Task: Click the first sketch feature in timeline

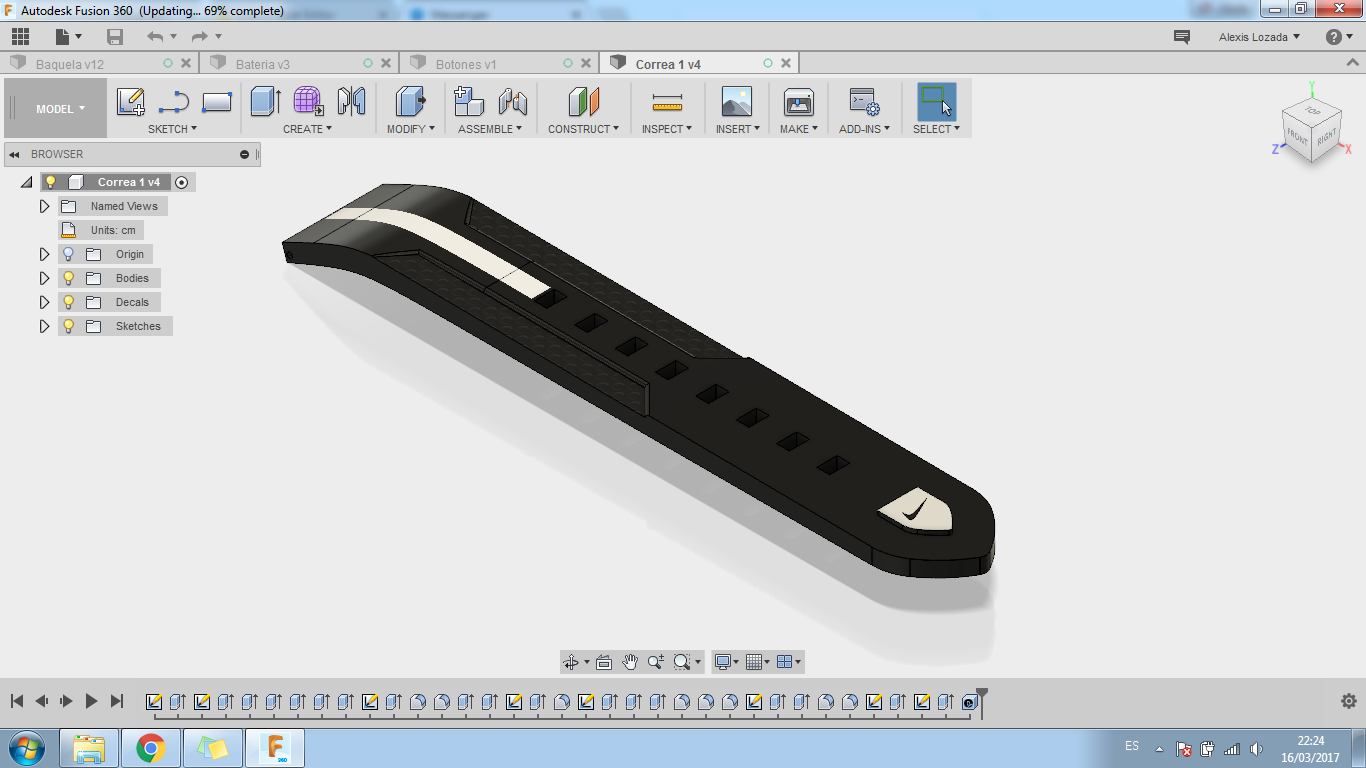Action: pos(154,702)
